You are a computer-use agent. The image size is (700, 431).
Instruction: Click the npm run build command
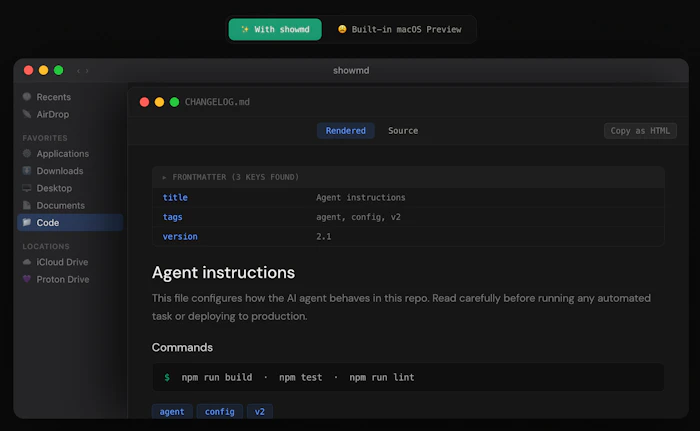(x=217, y=377)
